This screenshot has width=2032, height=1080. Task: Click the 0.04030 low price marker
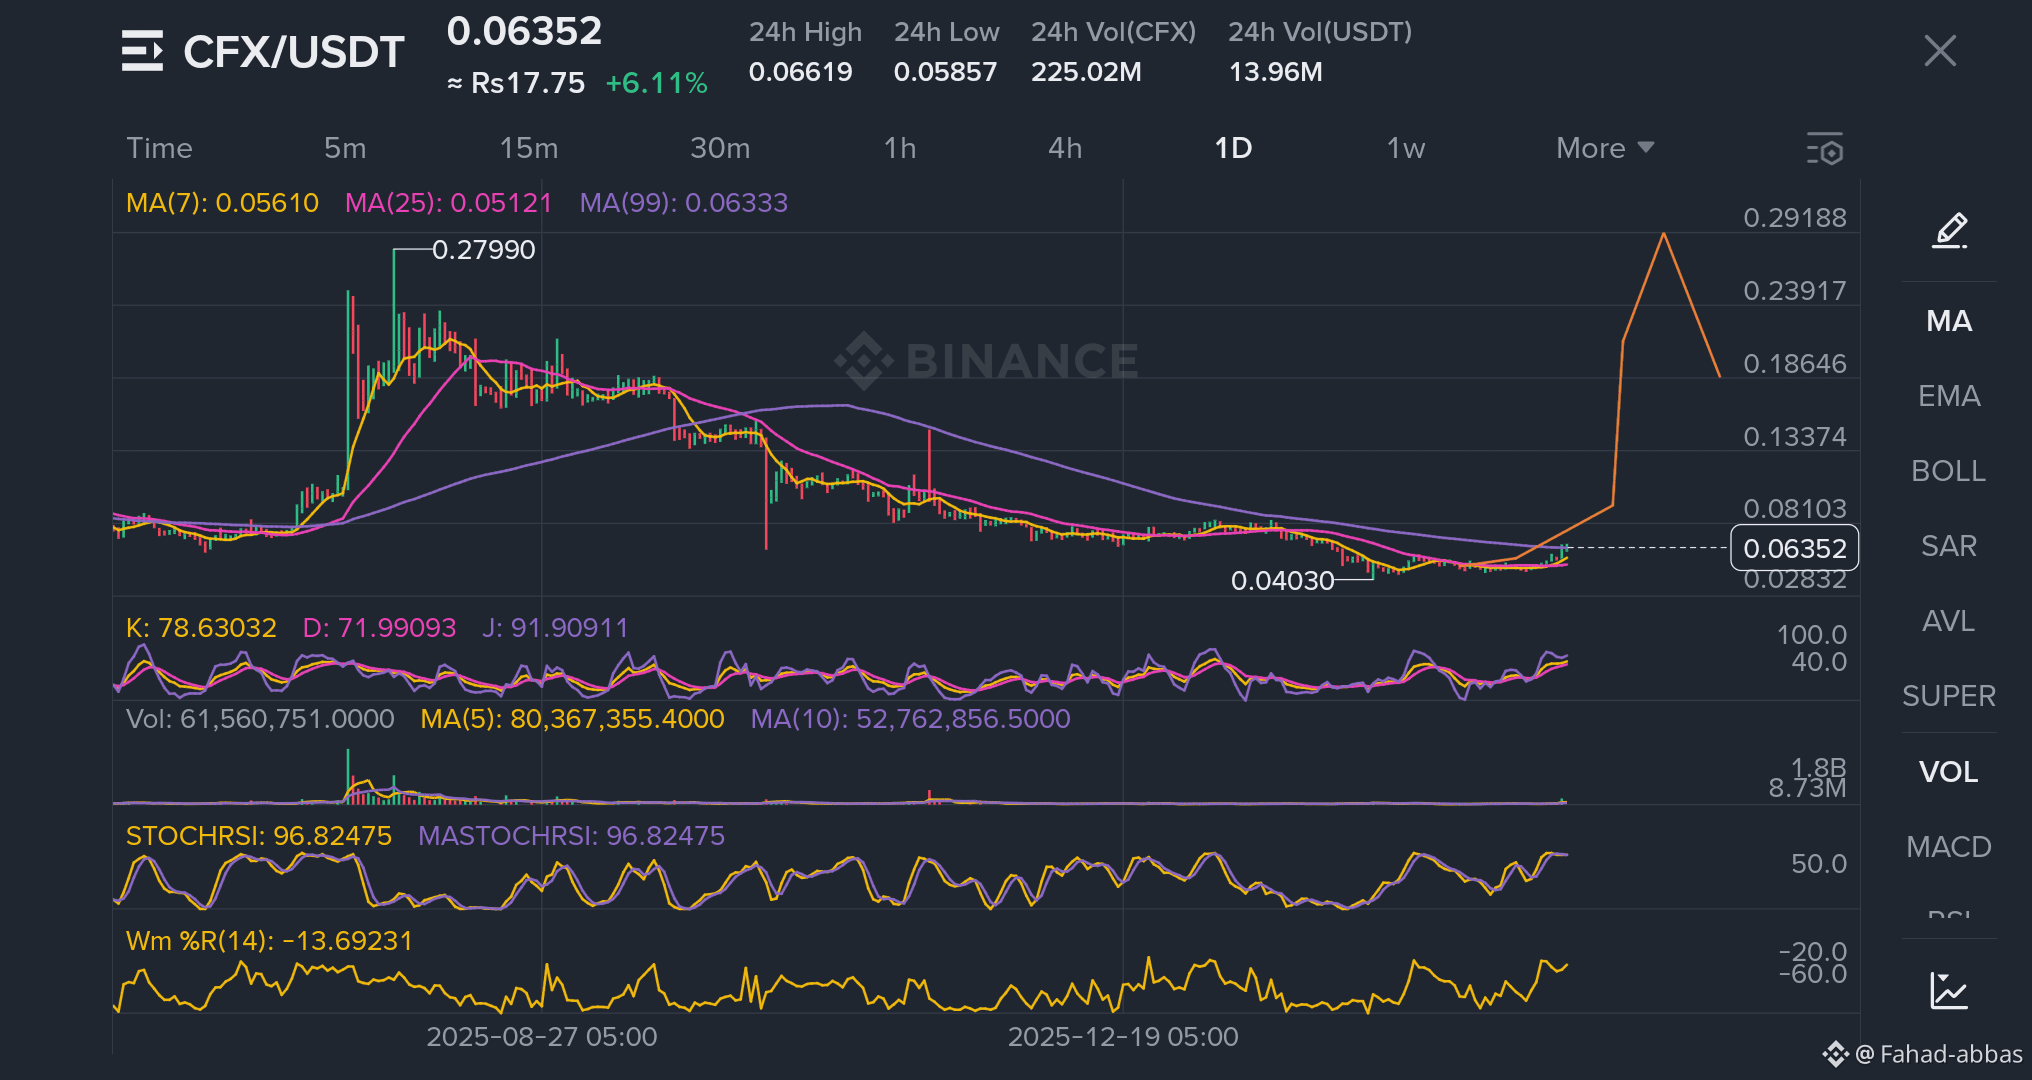pos(1282,581)
